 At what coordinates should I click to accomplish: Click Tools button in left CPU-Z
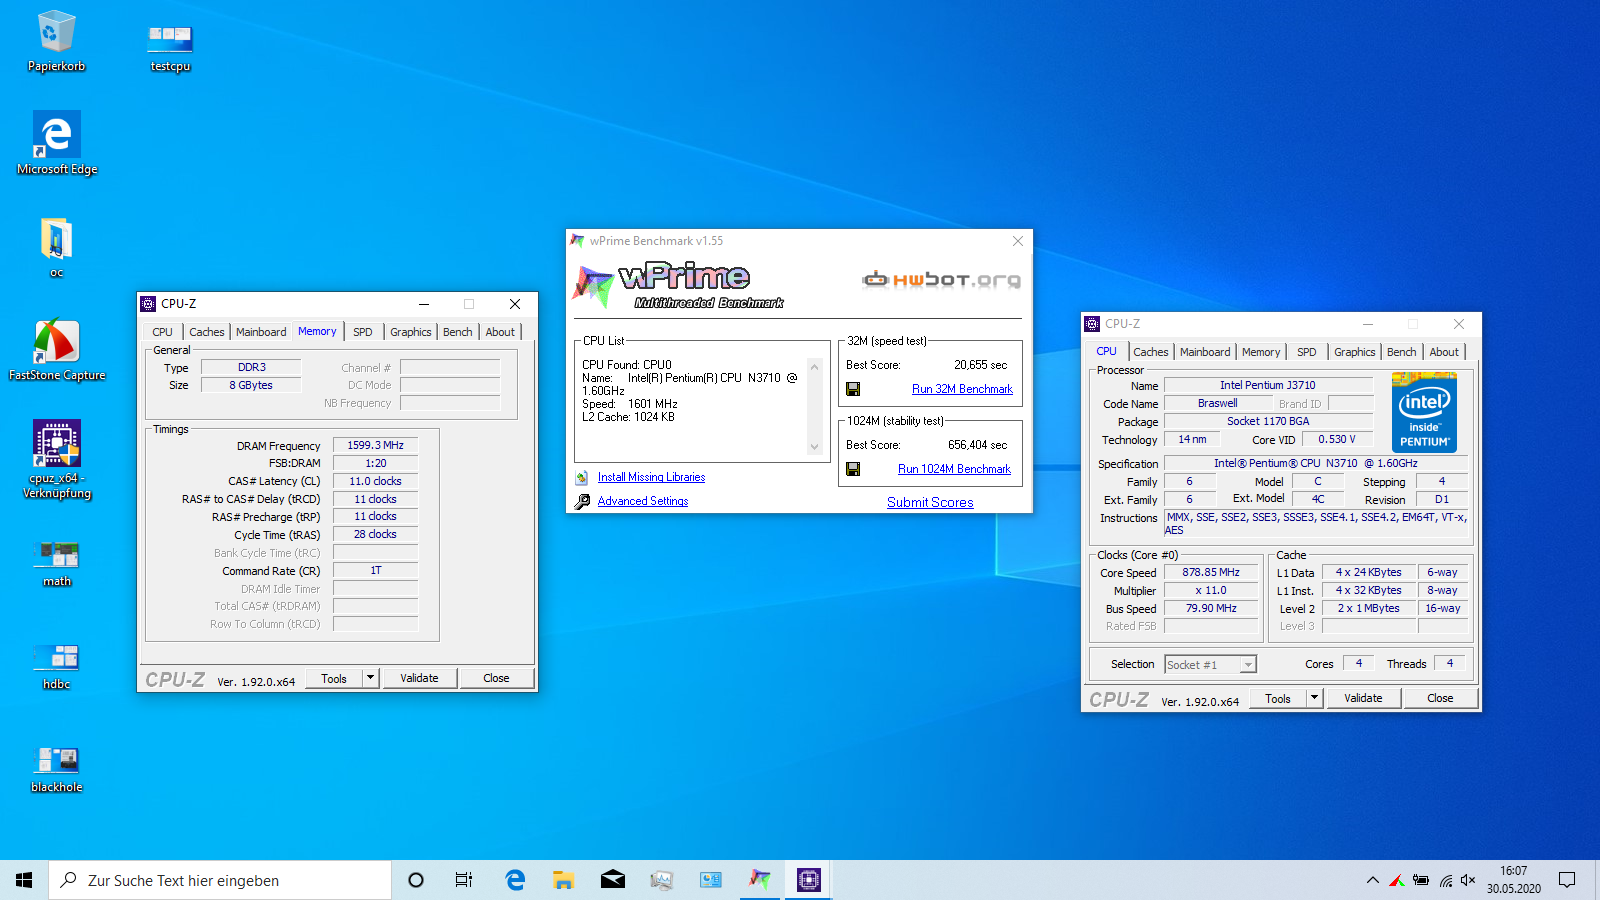[334, 678]
